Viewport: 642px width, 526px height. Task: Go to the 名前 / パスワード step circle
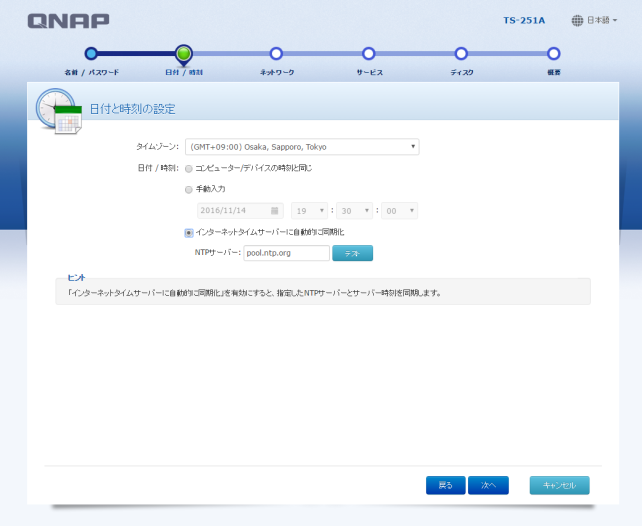tap(91, 53)
